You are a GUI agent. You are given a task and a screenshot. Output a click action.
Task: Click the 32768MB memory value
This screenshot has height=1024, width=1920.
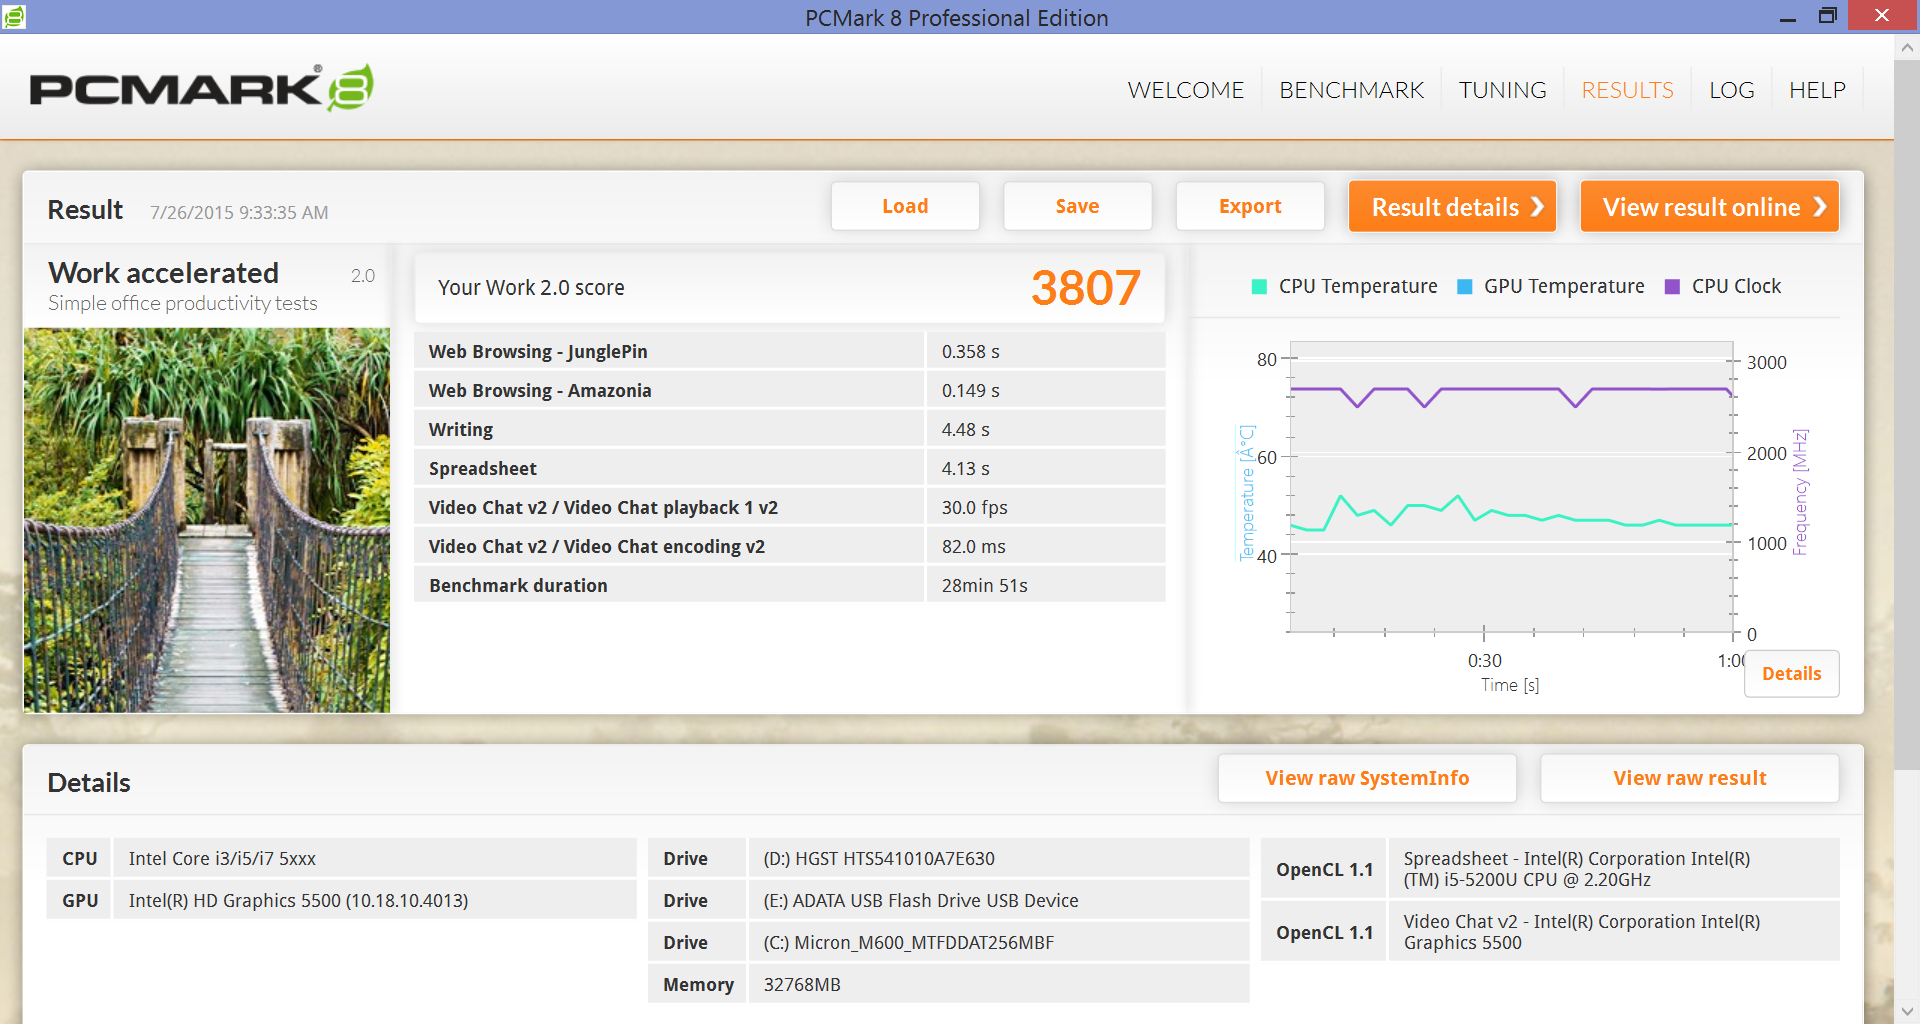pos(802,985)
